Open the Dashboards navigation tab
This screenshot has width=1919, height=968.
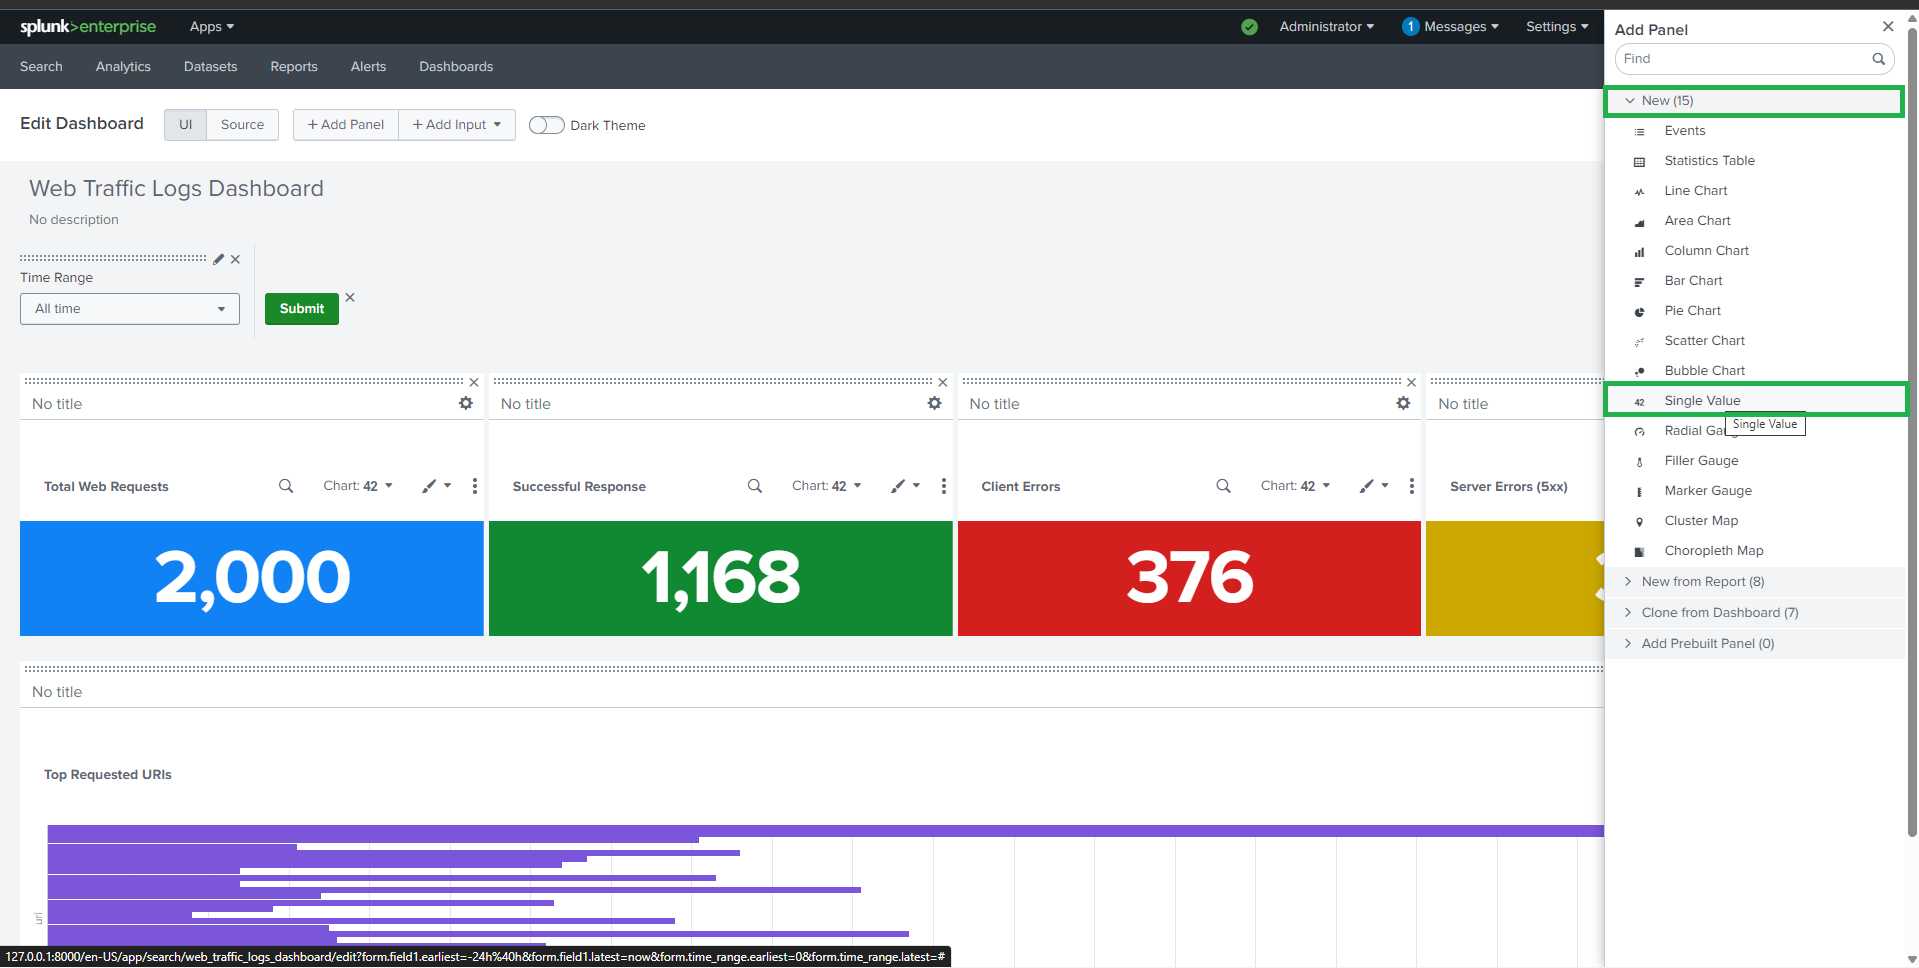pos(456,67)
